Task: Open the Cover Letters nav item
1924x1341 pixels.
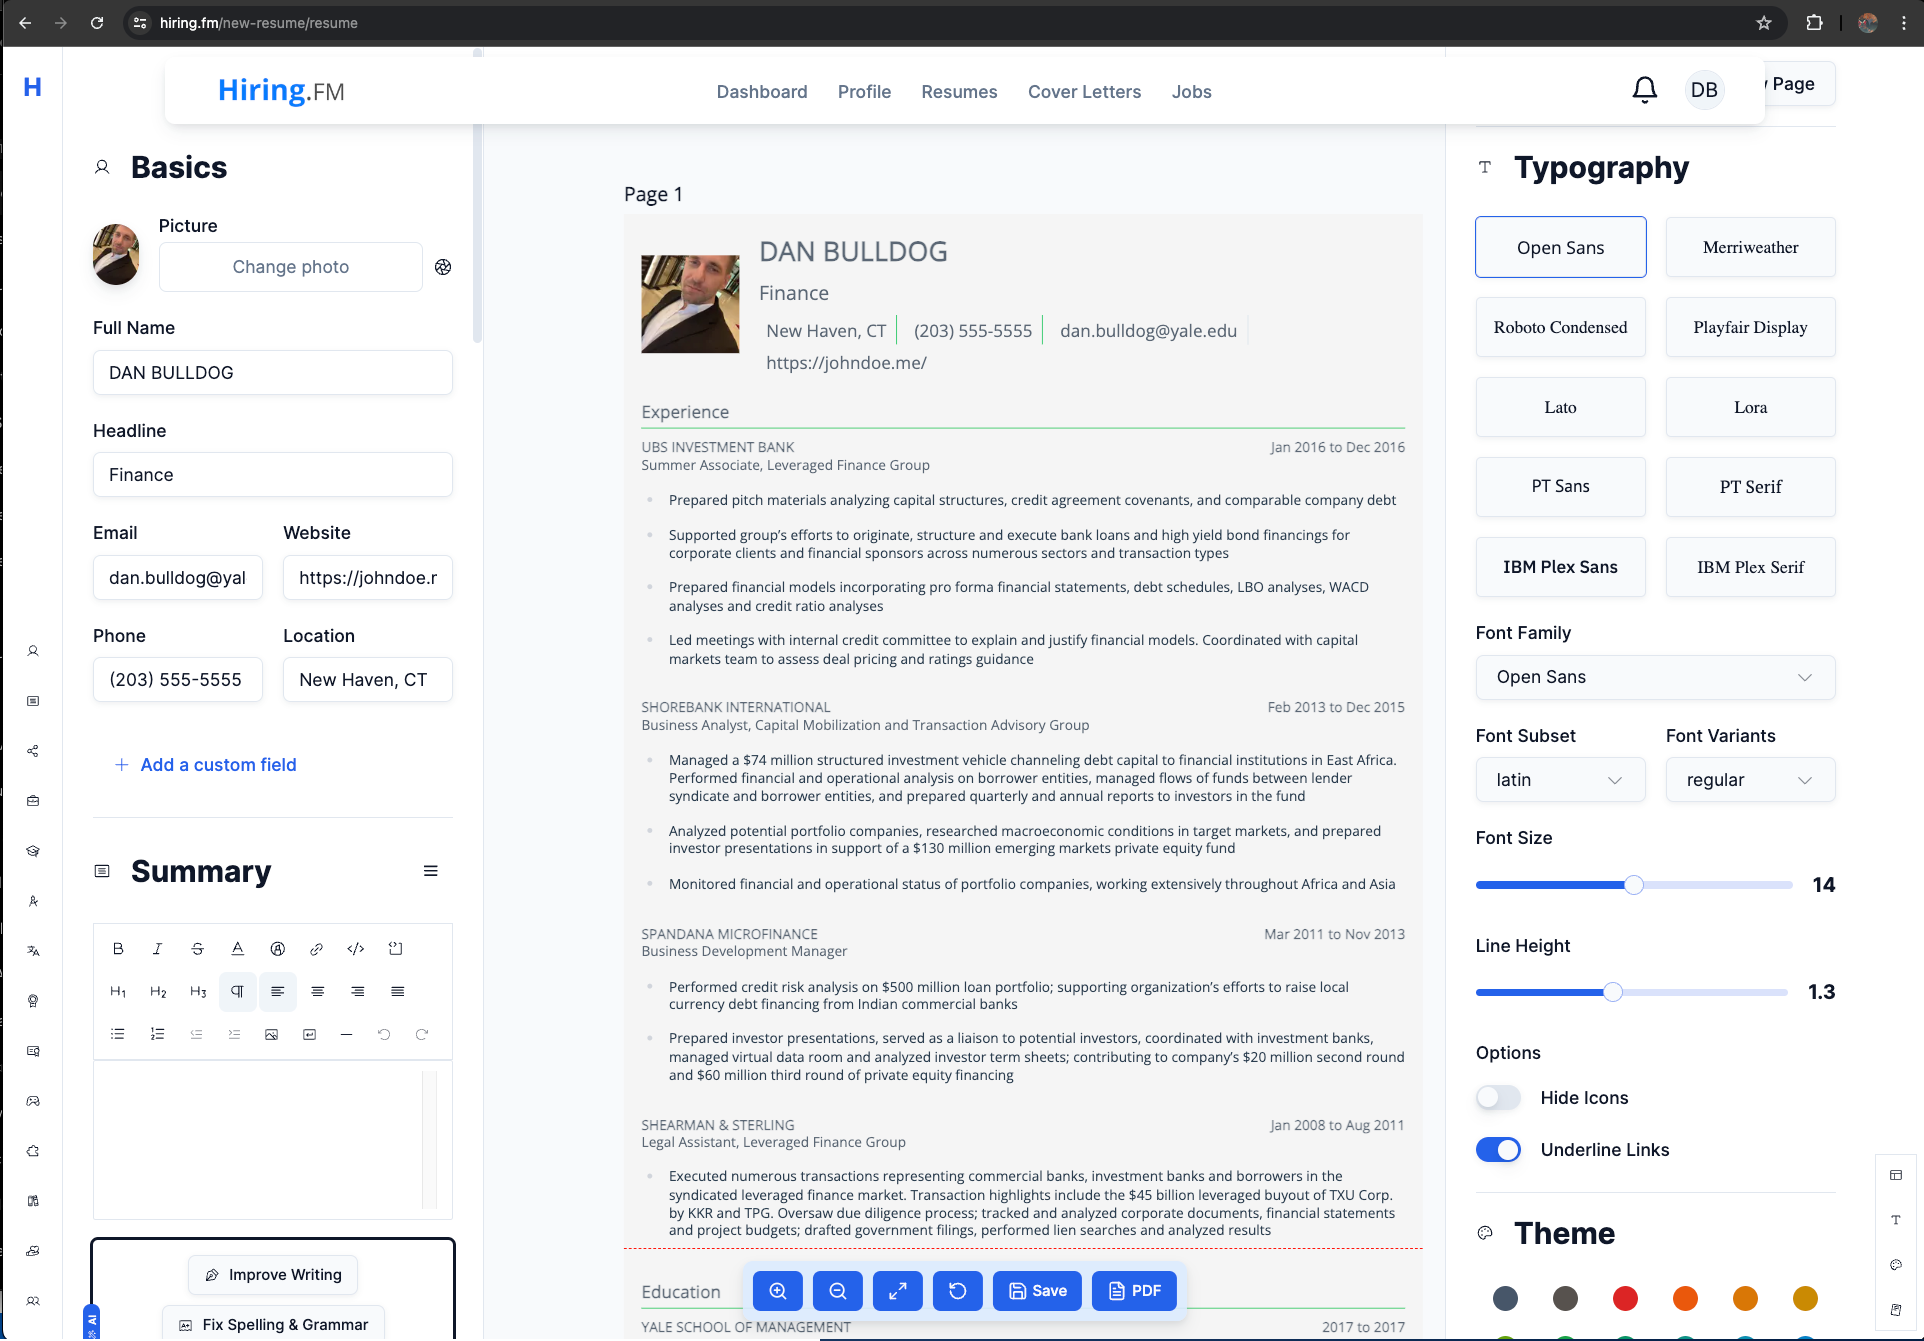Action: [1084, 92]
